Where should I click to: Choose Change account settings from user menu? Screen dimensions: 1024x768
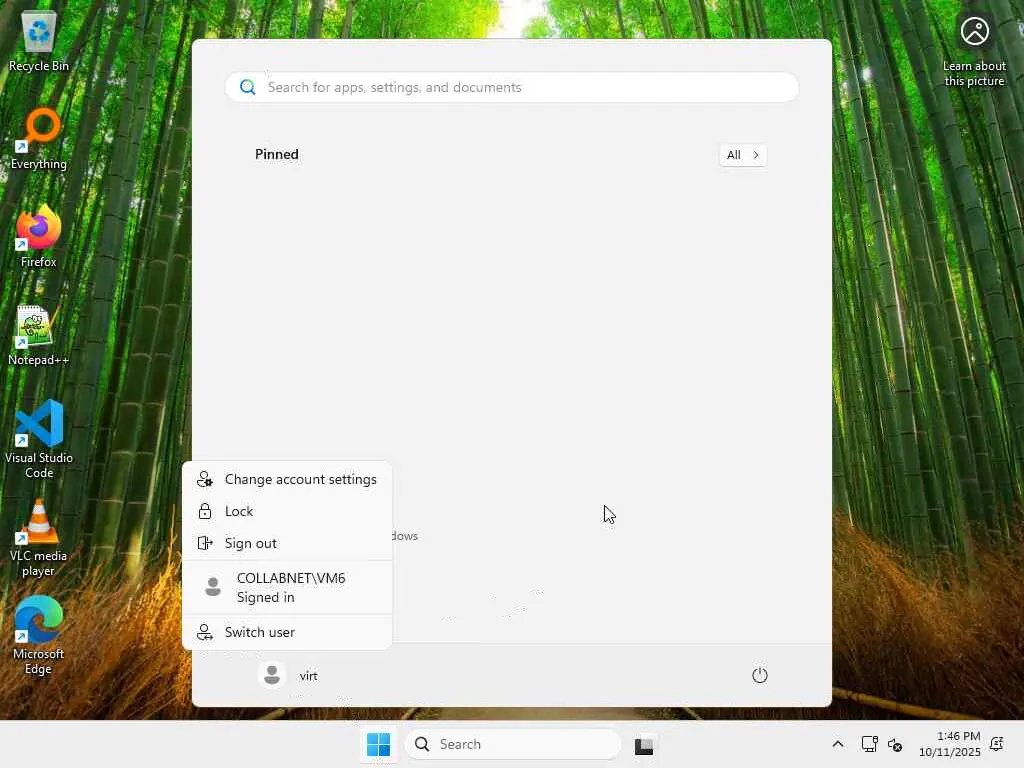[x=287, y=479]
